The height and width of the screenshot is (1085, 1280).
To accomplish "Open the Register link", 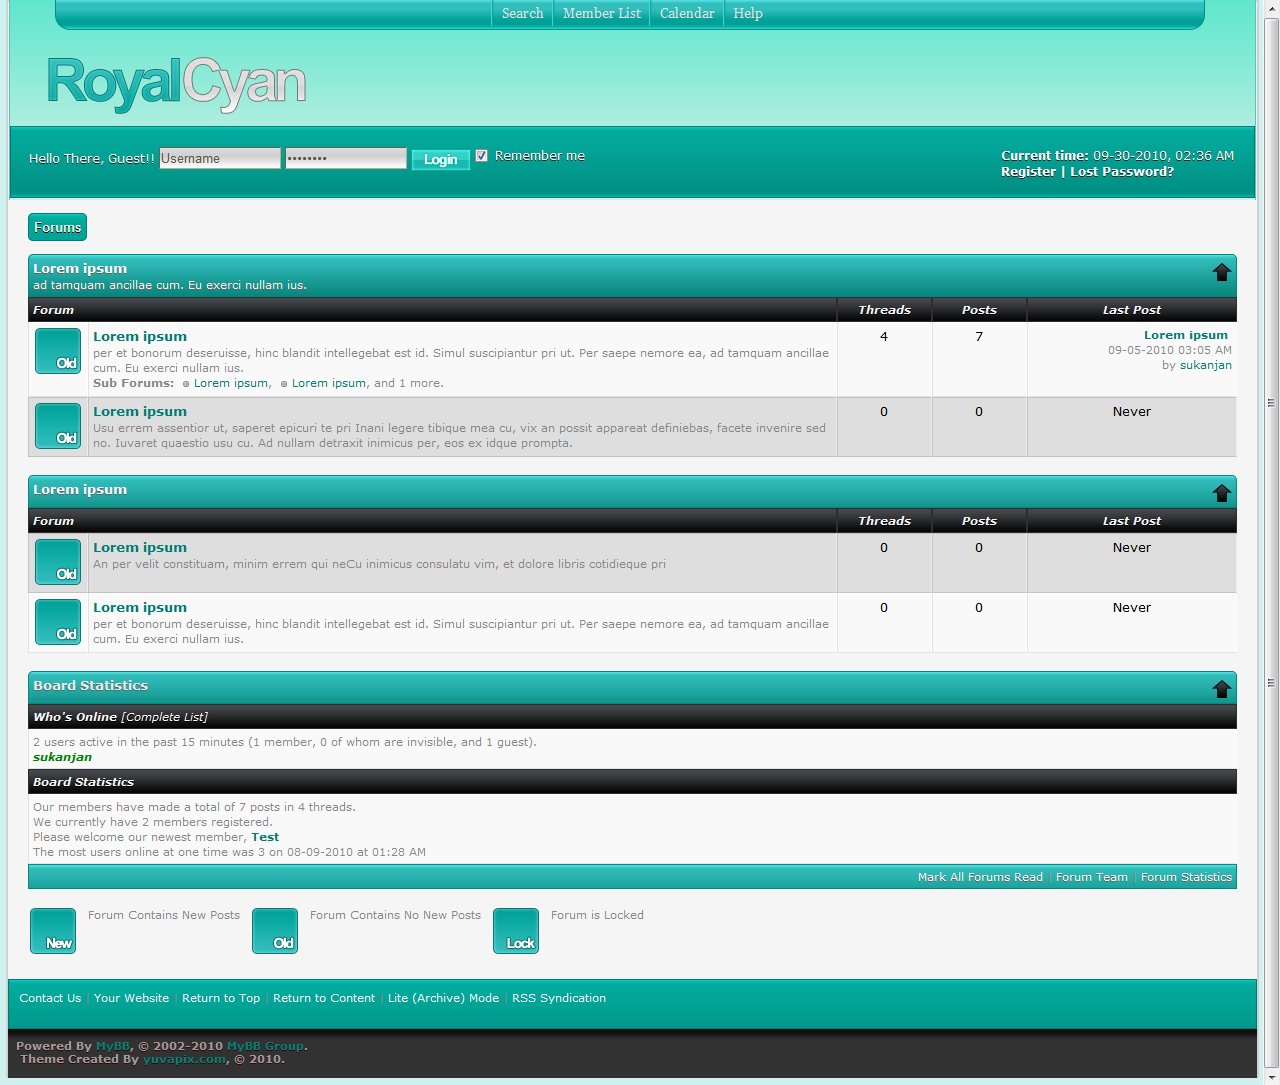I will pyautogui.click(x=1028, y=172).
